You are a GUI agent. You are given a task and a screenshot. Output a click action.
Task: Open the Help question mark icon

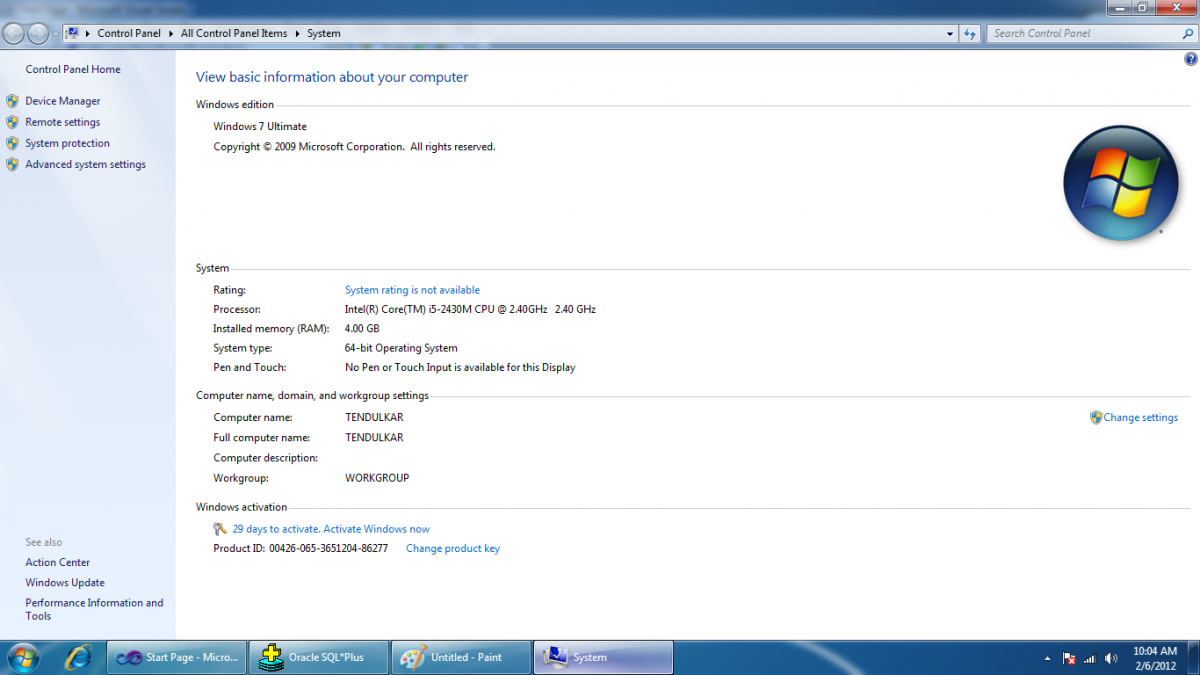point(1190,60)
